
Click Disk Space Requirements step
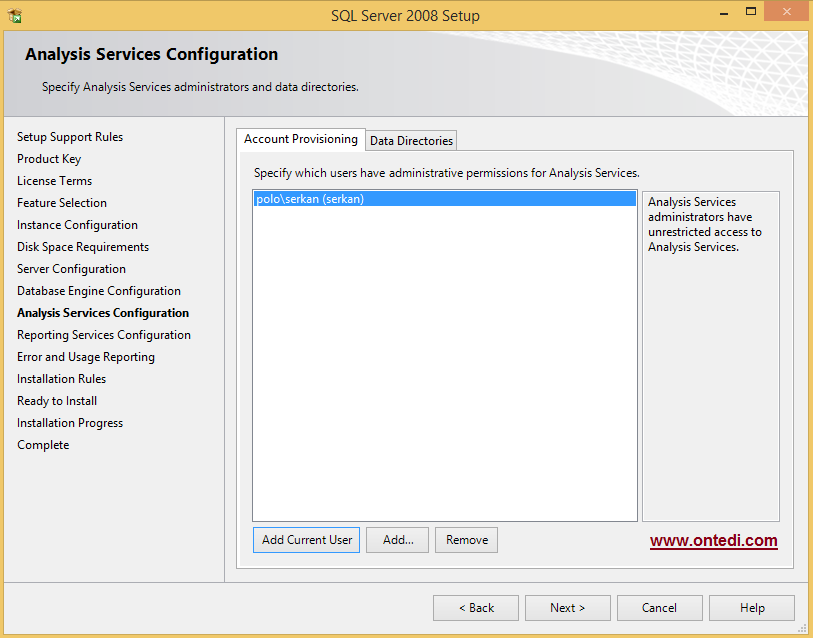tap(83, 247)
